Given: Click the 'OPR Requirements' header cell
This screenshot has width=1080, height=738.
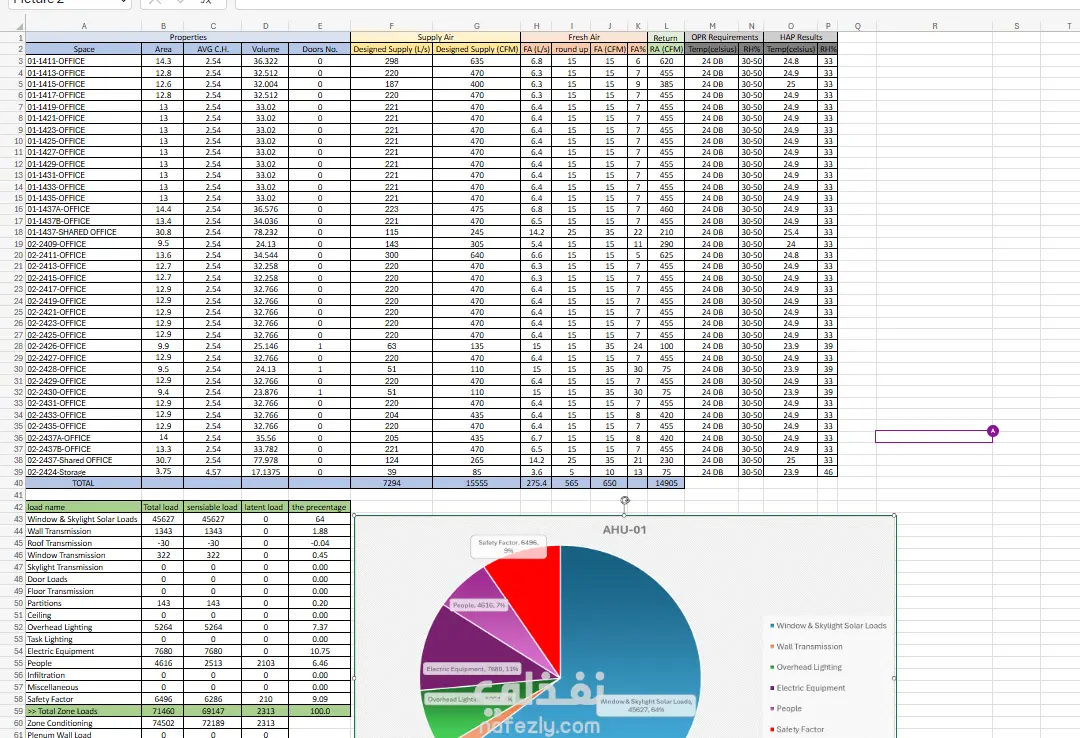Looking at the screenshot, I should (725, 37).
